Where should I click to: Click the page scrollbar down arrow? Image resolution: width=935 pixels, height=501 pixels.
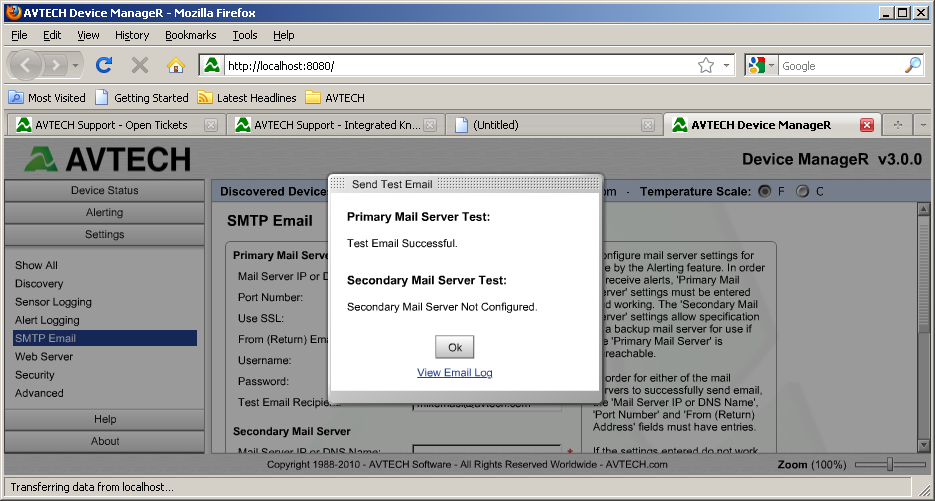click(923, 445)
